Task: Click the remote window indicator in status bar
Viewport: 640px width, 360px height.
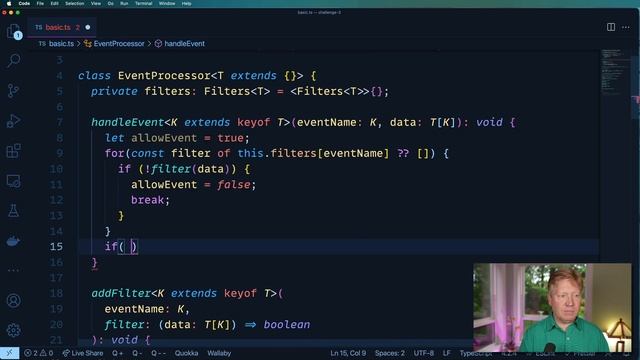Action: click(9, 353)
